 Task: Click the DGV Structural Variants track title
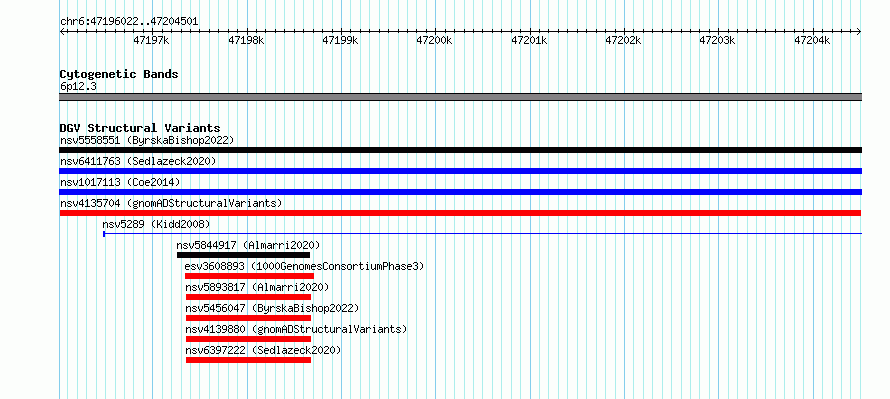coord(140,128)
